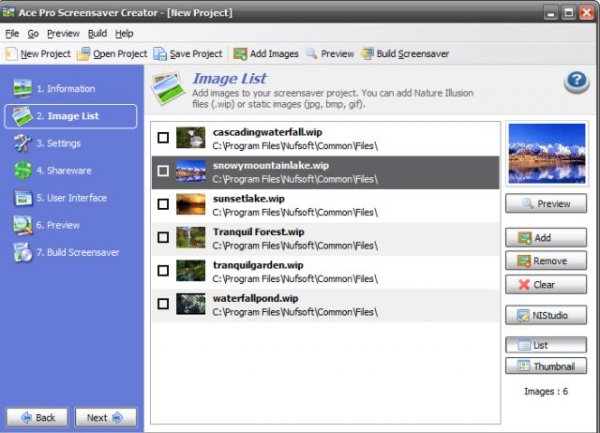This screenshot has height=433, width=600.
Task: Click the Build Screensaver toolbar label
Action: point(412,54)
